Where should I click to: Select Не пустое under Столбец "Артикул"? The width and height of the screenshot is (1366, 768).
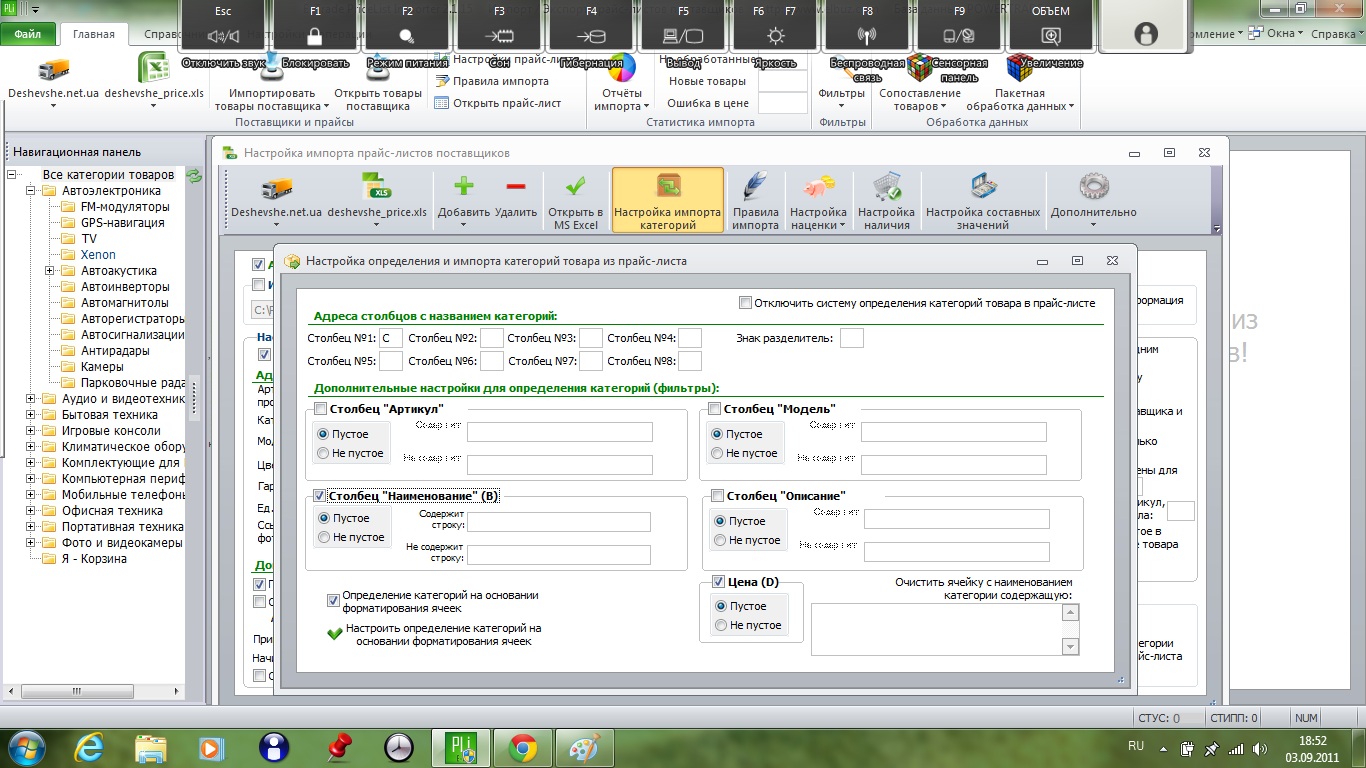point(323,453)
